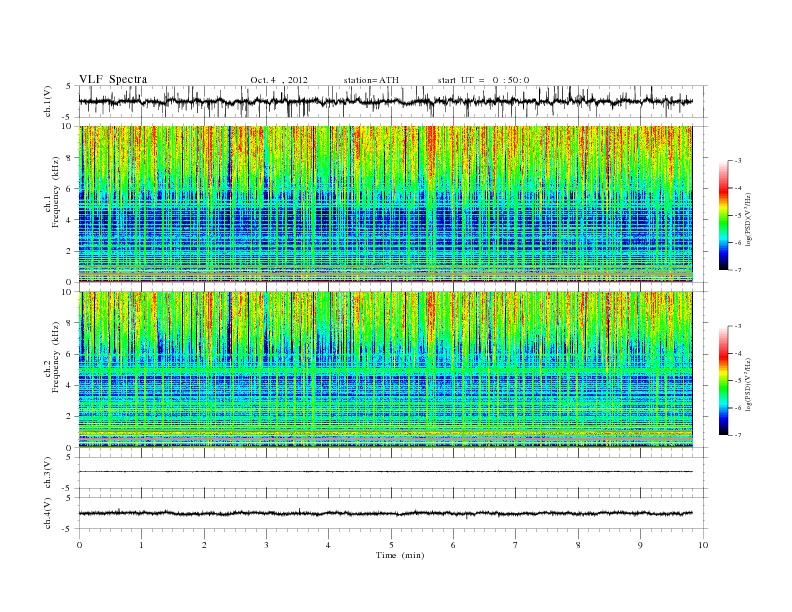The width and height of the screenshot is (792, 612).
Task: Click the "8" kHz tick of ch.2 spectrogram
Action: pos(69,323)
